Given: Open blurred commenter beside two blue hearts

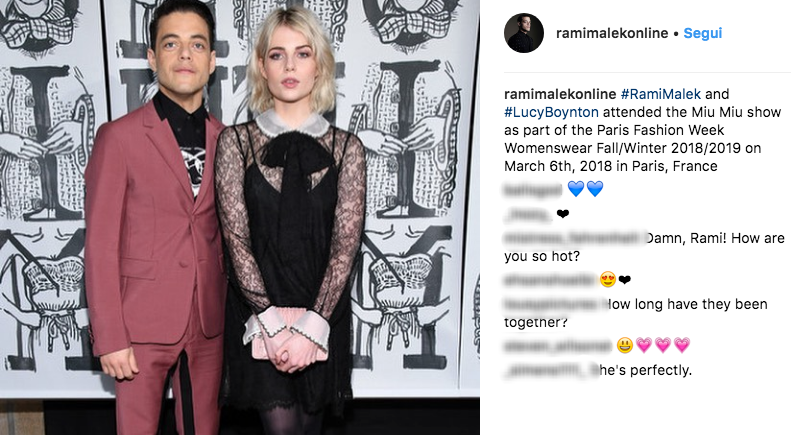Looking at the screenshot, I should click(x=533, y=190).
